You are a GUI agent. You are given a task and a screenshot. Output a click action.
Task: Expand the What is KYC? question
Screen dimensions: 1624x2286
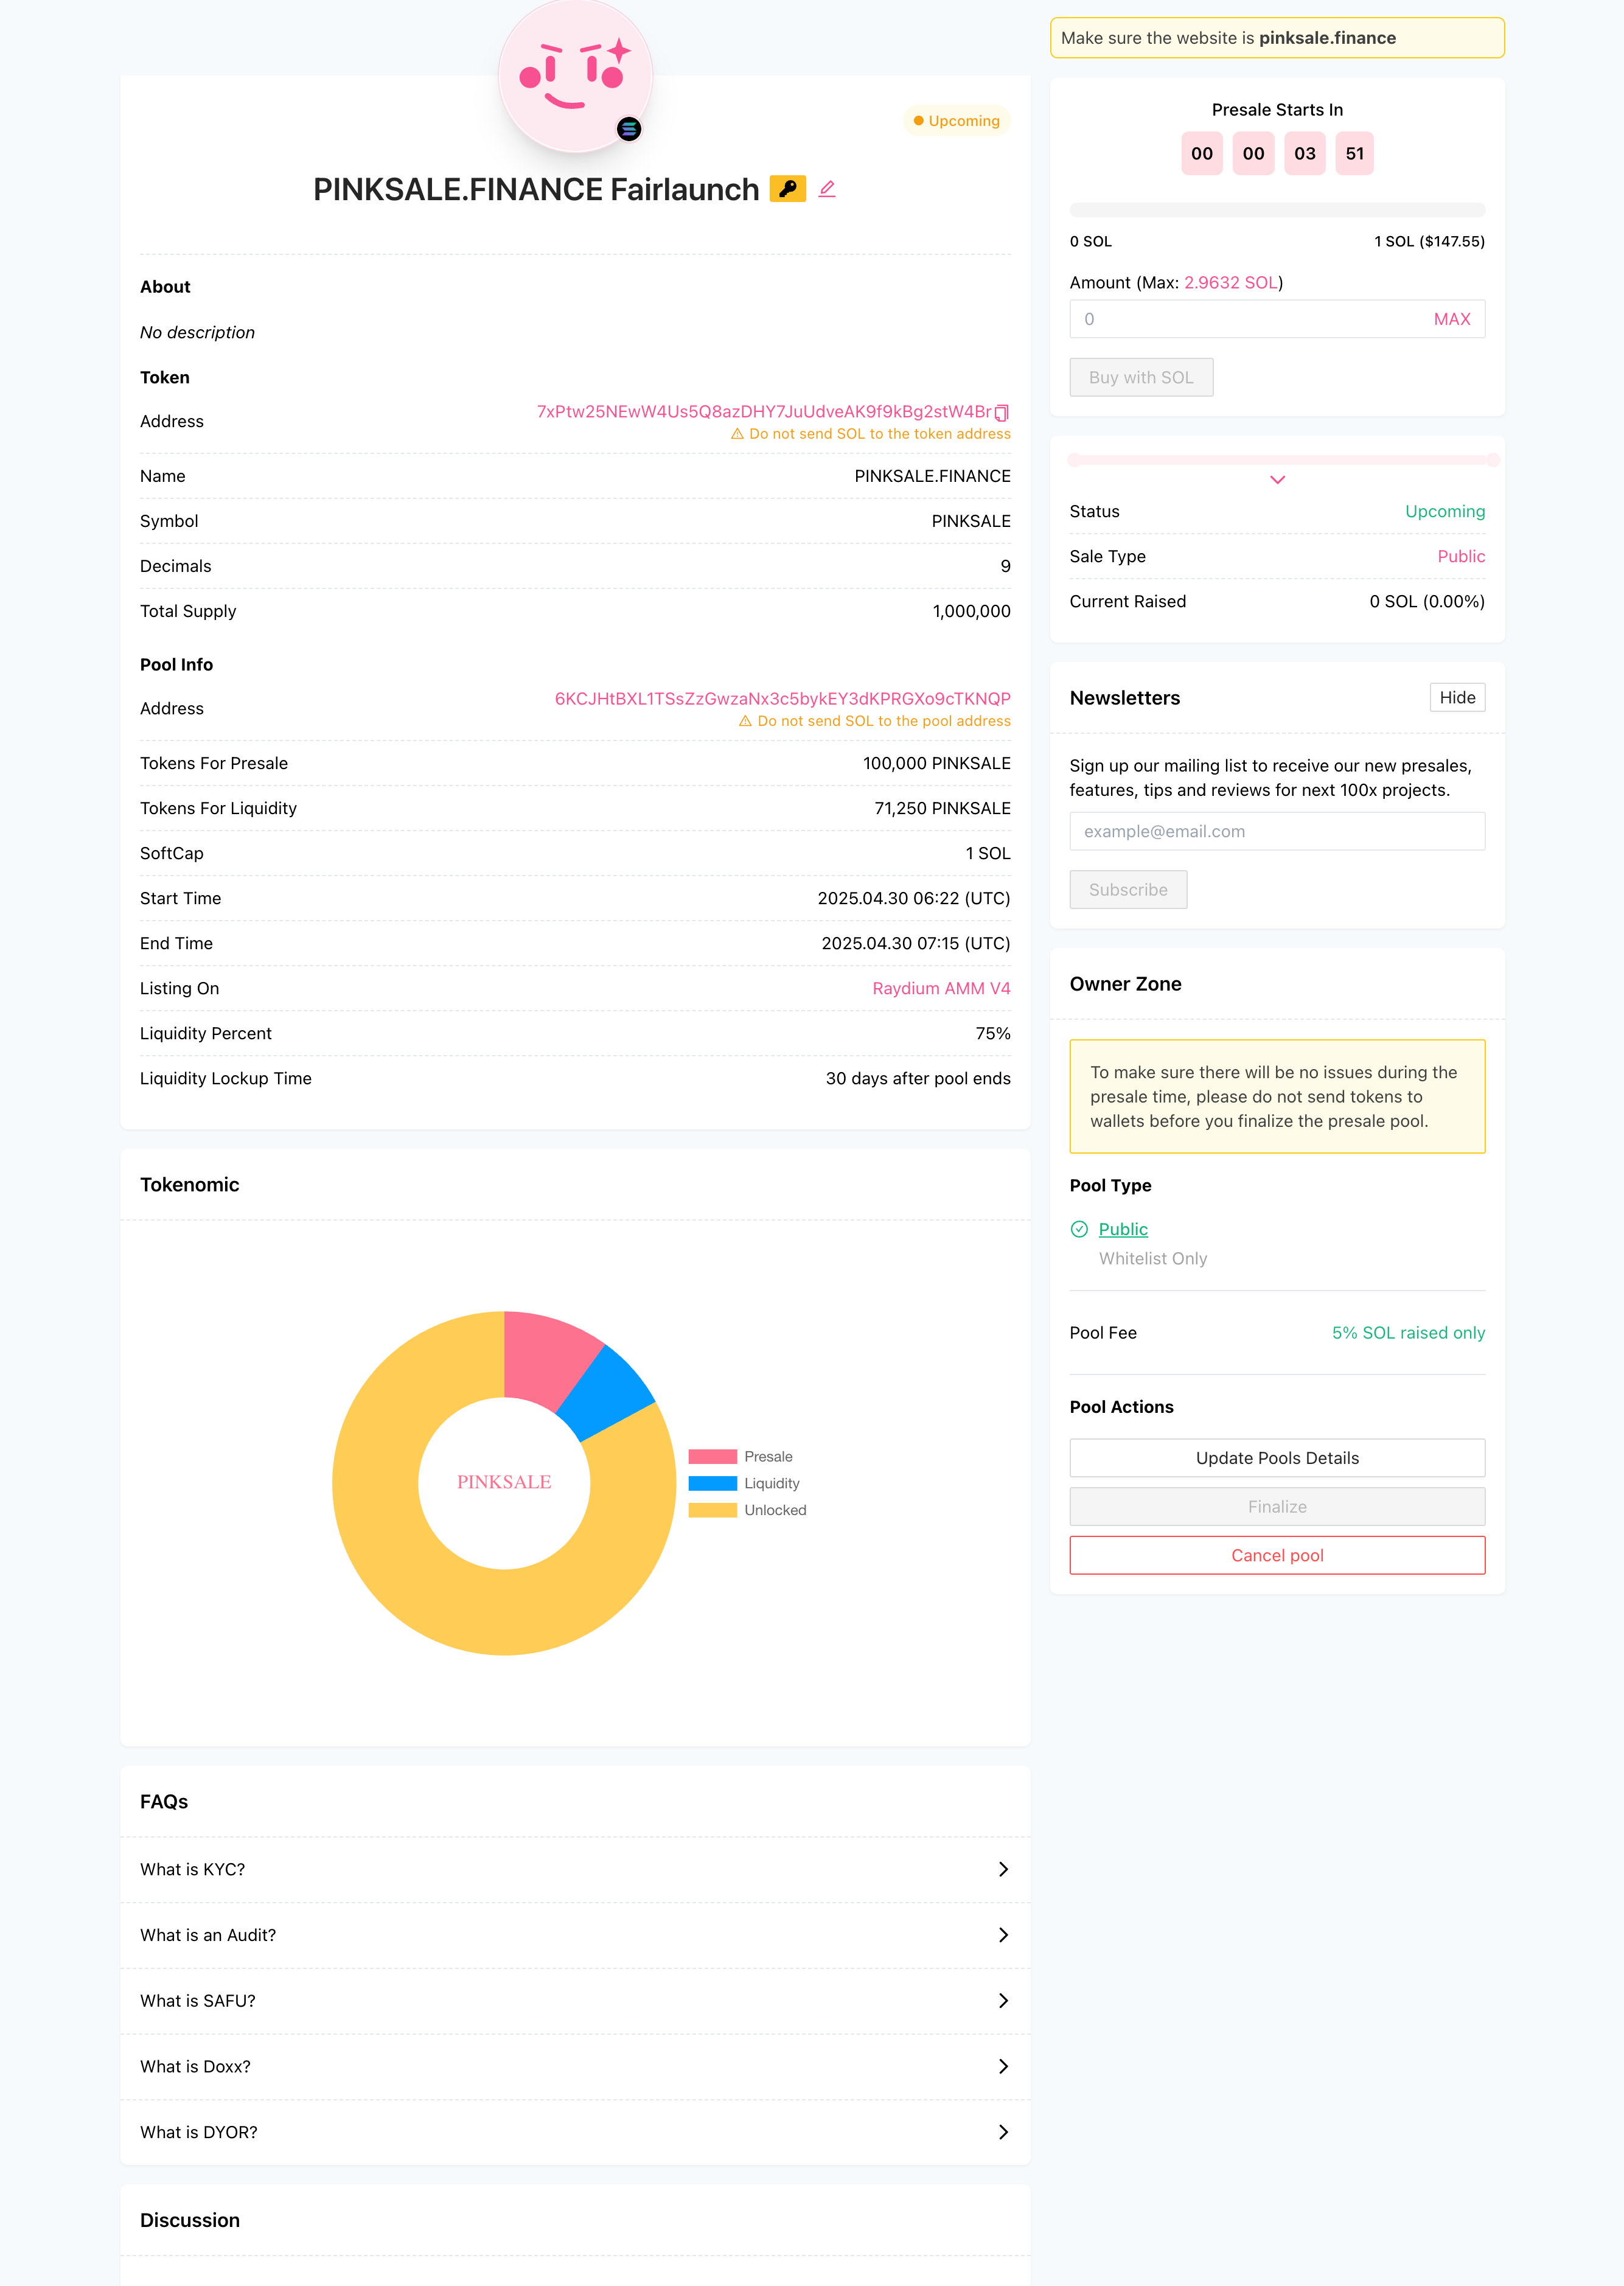tap(575, 1869)
